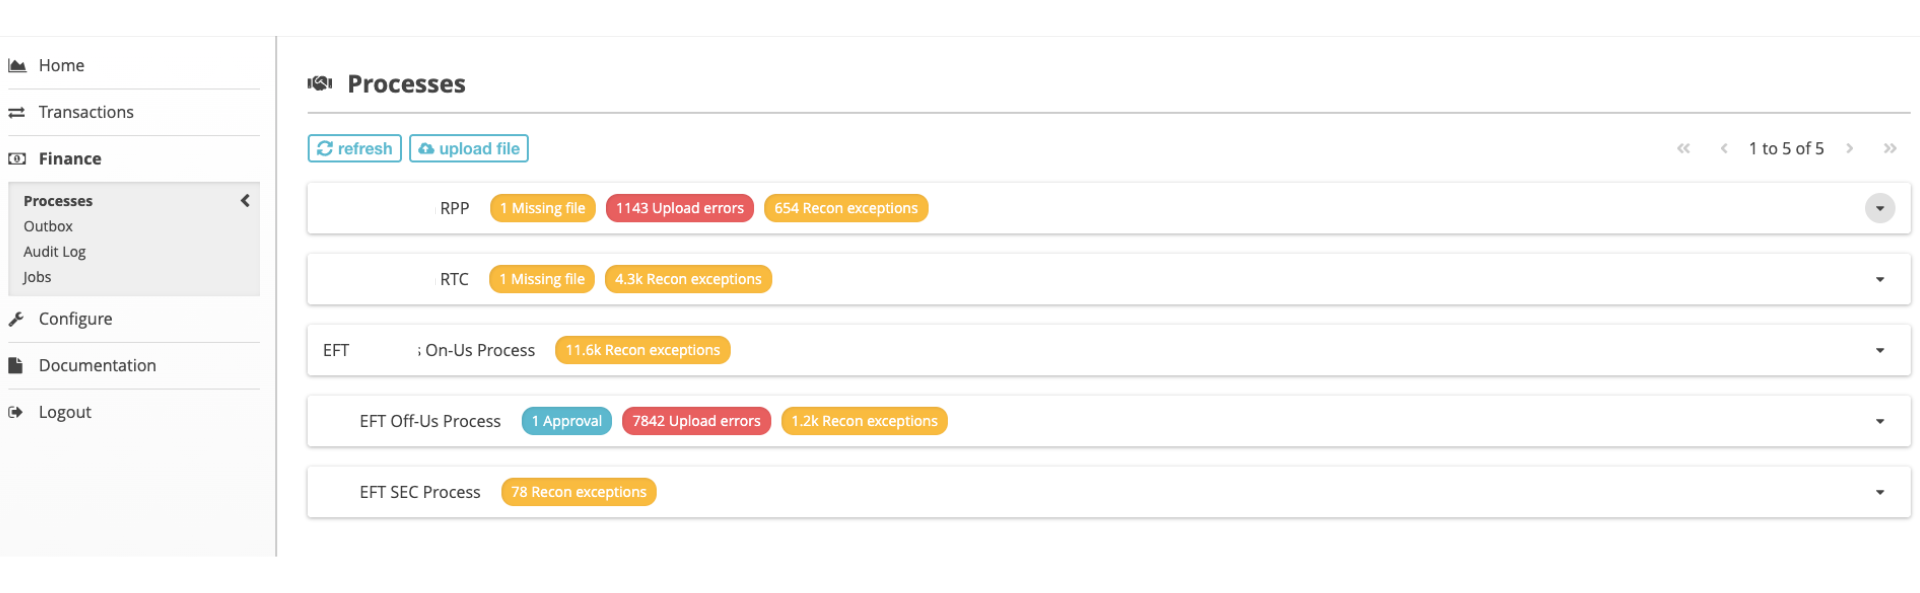Click the Configure wrench icon

[16, 319]
